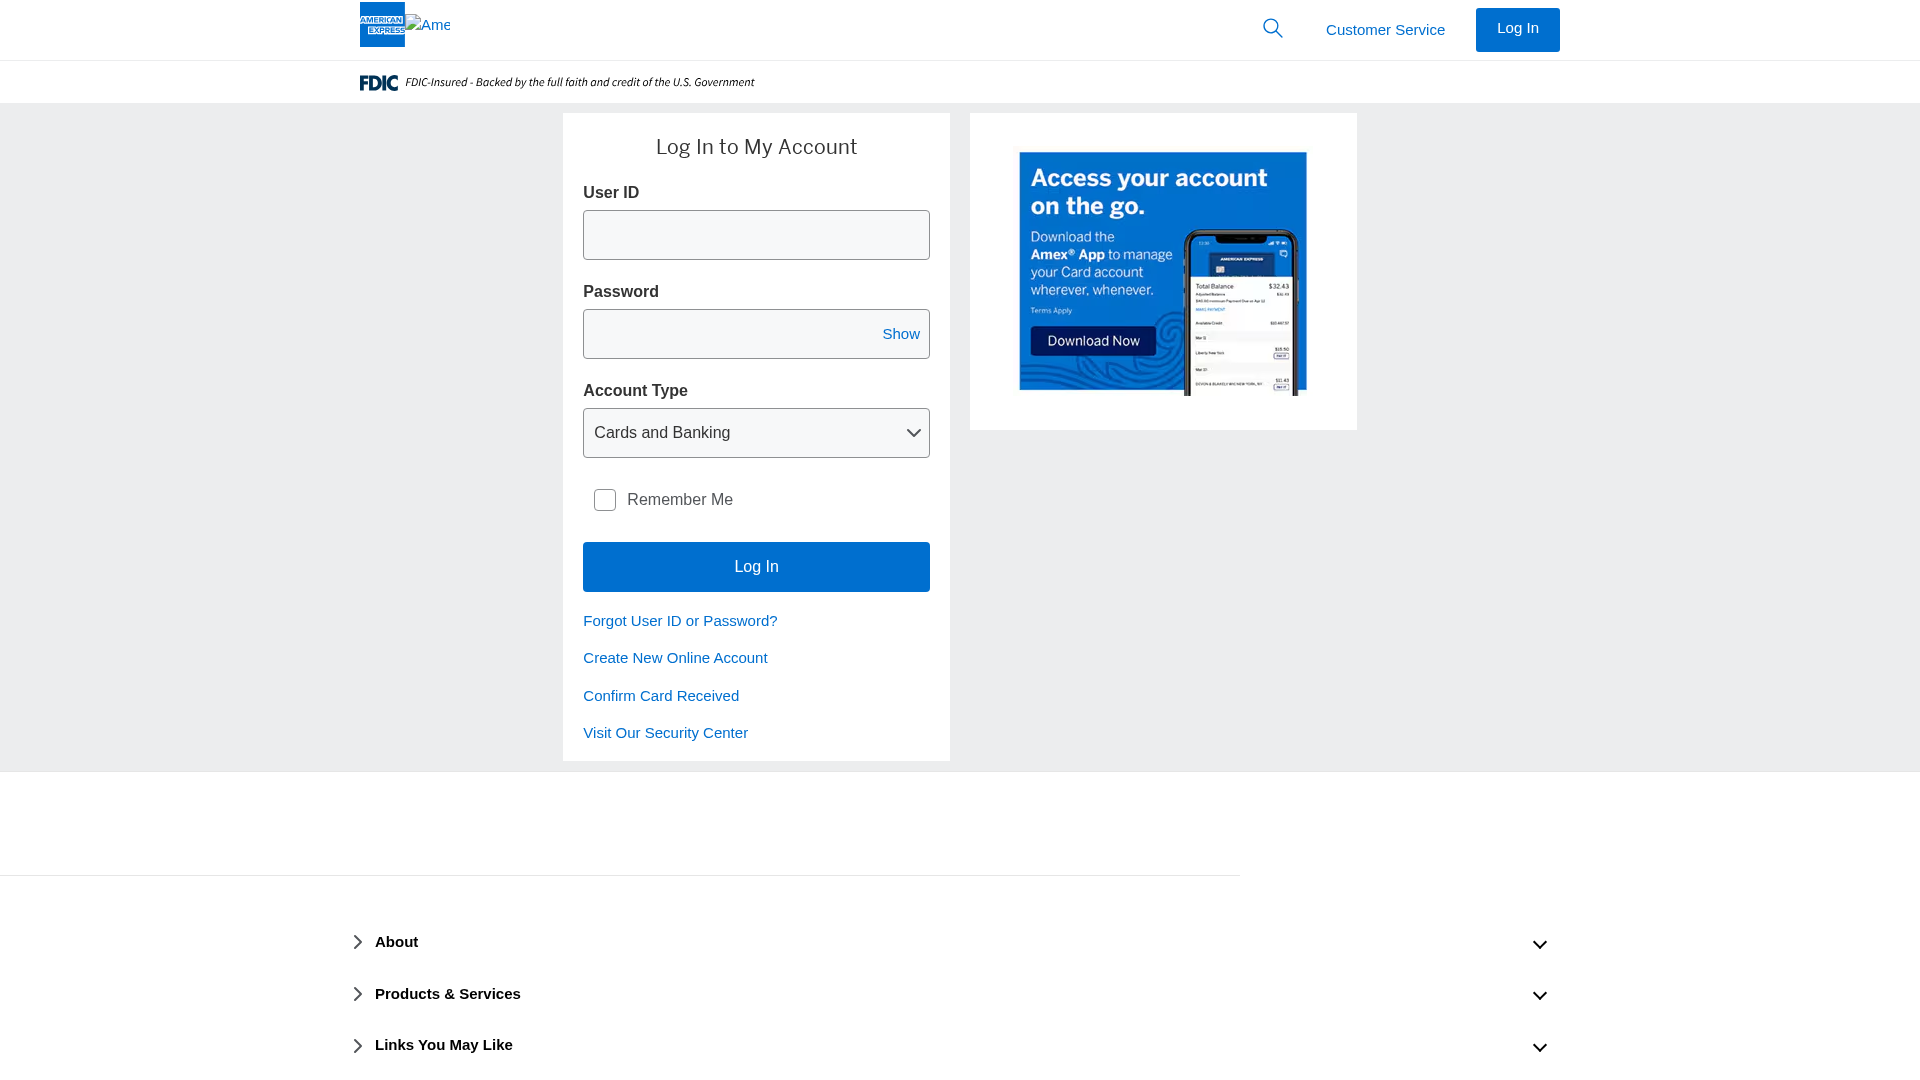The width and height of the screenshot is (1920, 1080).
Task: Open Customer Service link
Action: pyautogui.click(x=1385, y=30)
